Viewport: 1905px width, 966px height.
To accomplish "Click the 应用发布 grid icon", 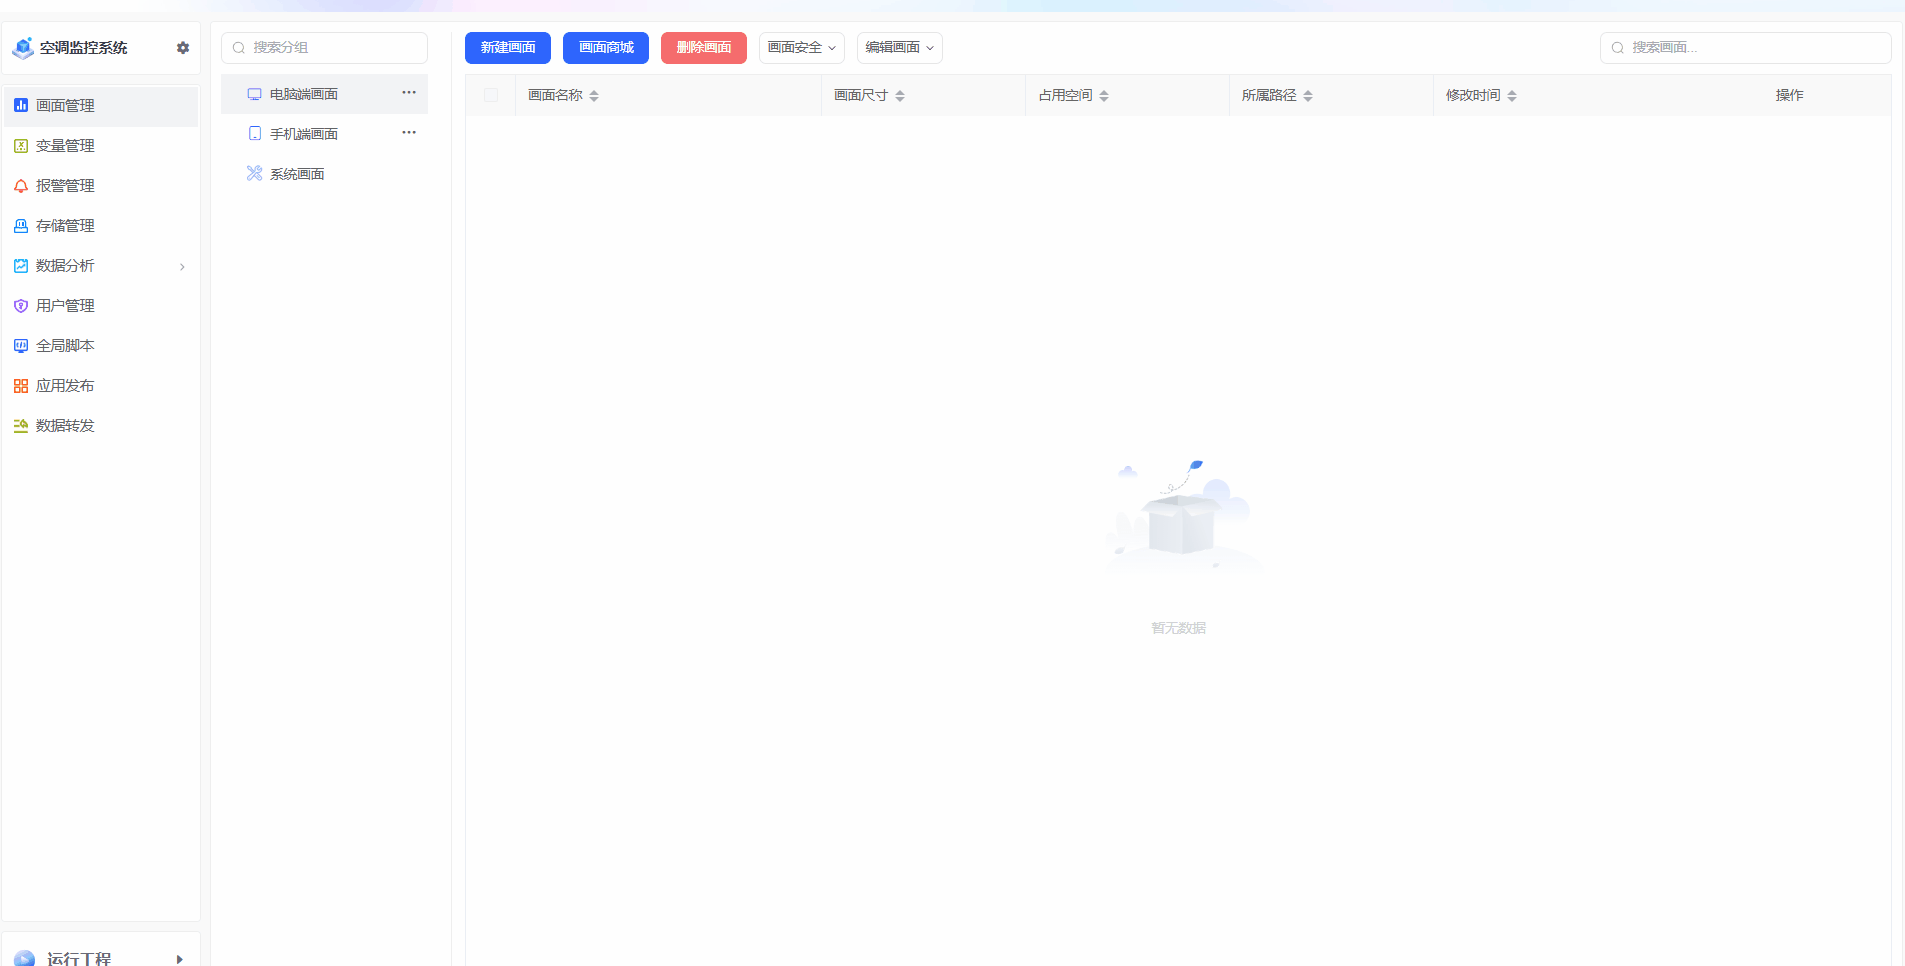I will (21, 386).
